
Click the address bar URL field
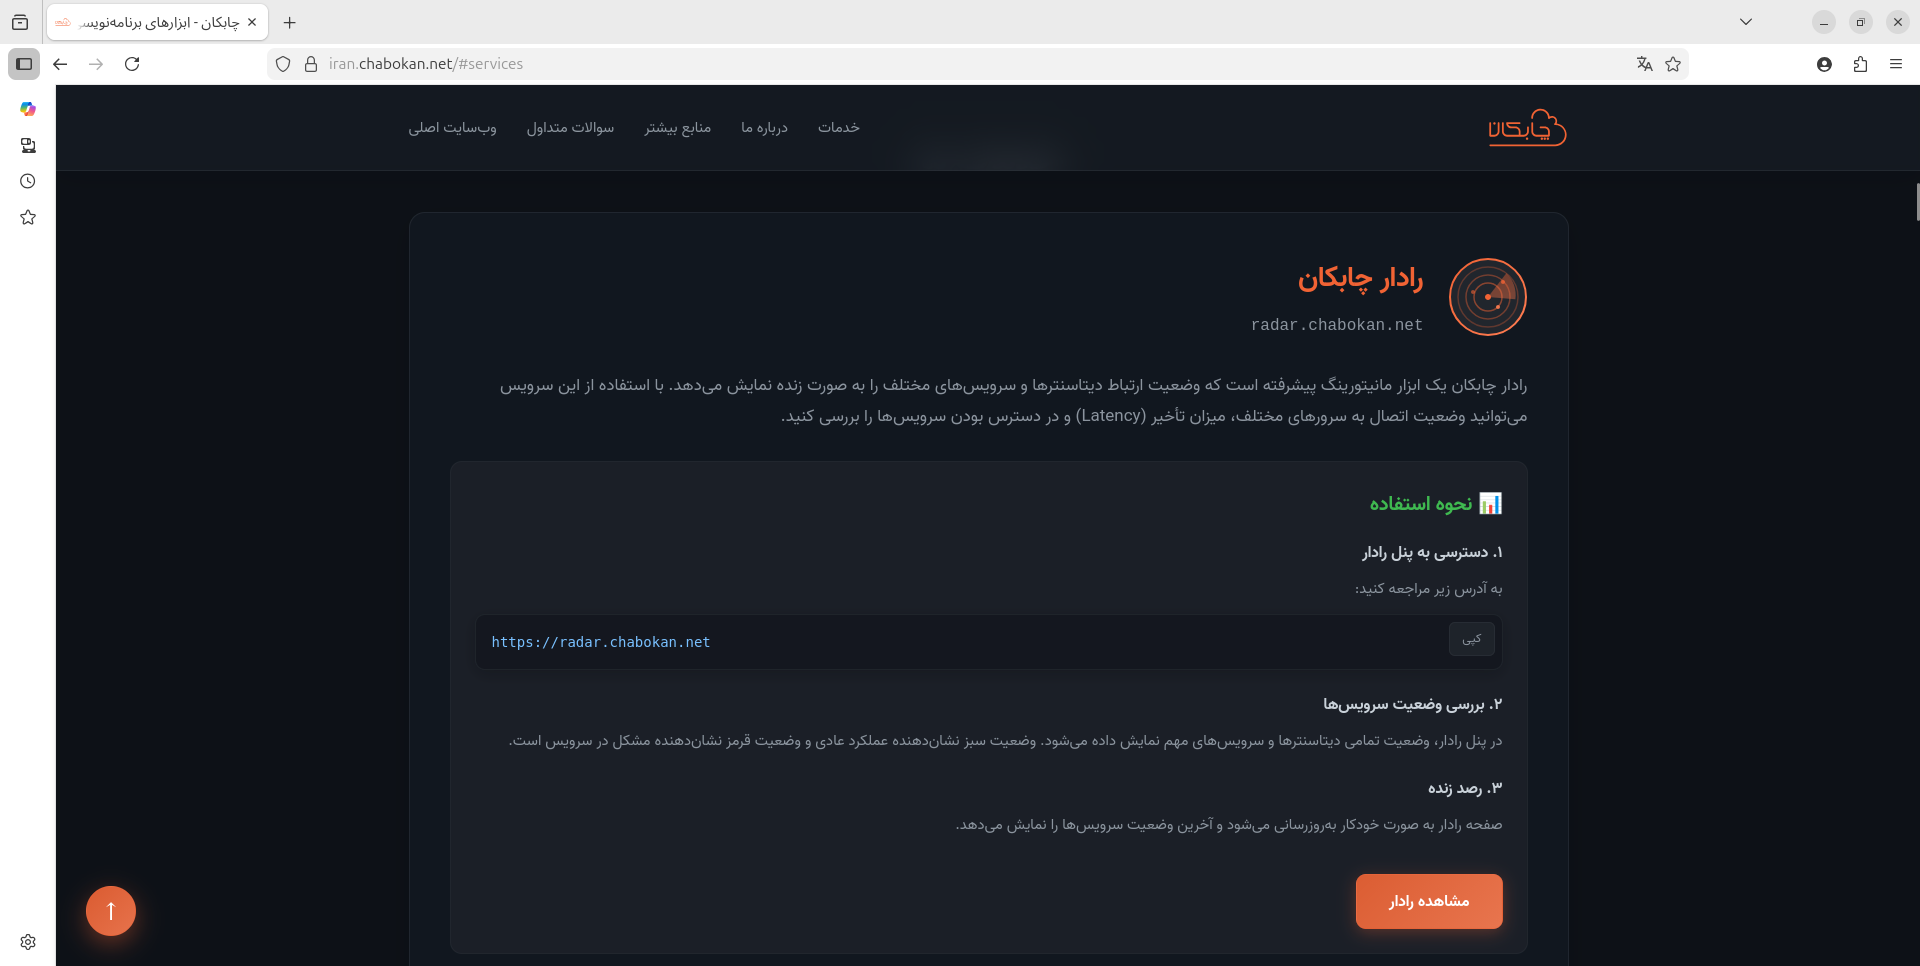[x=900, y=64]
